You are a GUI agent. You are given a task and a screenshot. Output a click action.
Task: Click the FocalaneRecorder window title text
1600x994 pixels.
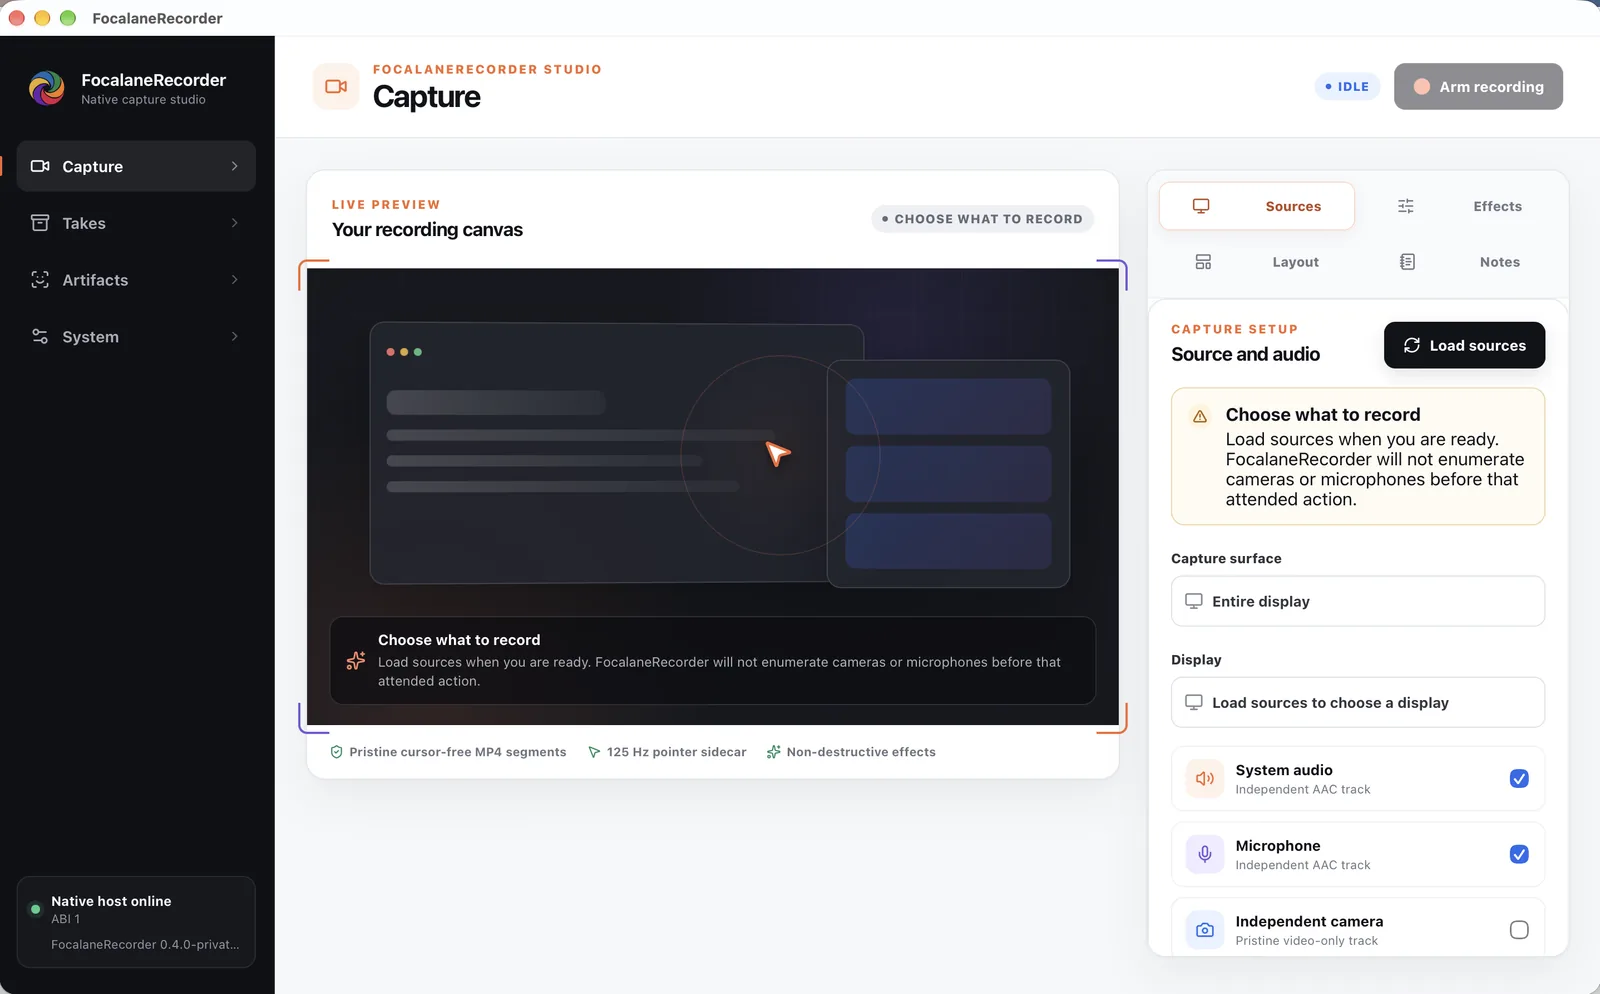point(157,18)
